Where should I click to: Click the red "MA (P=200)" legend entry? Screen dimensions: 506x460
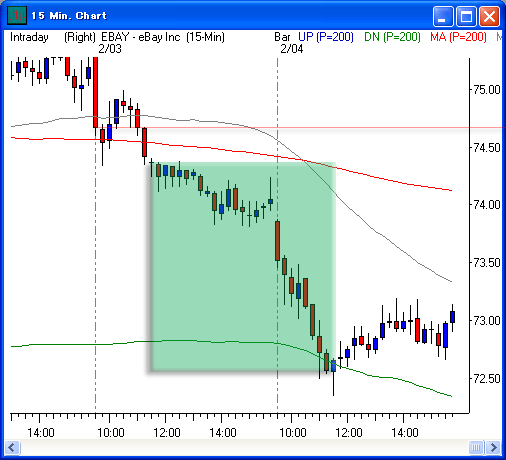[x=458, y=37]
